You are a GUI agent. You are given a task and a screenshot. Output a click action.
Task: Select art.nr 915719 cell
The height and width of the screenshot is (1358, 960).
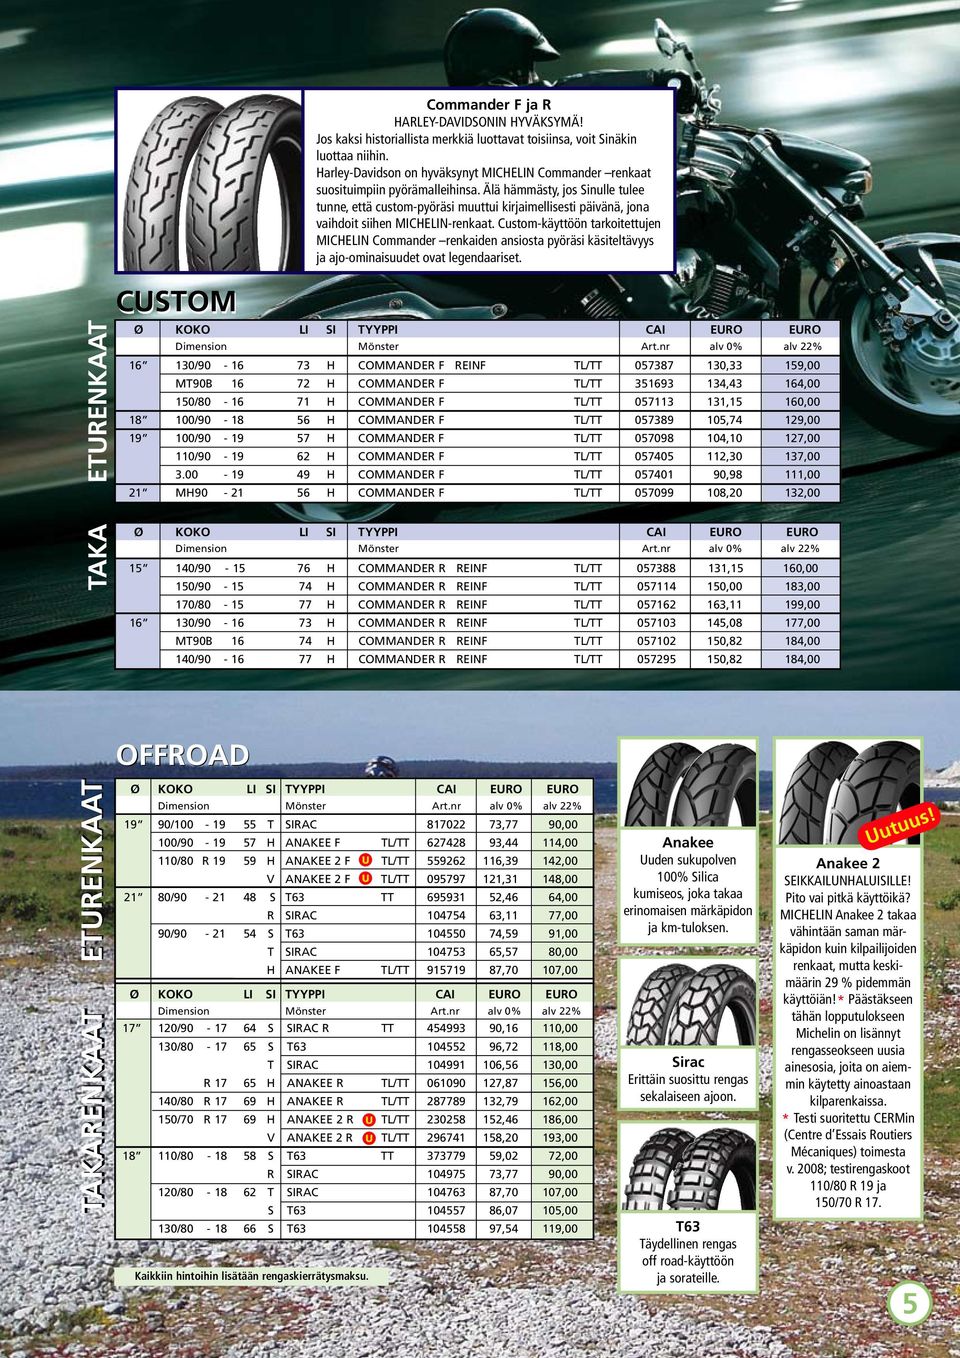coord(446,970)
